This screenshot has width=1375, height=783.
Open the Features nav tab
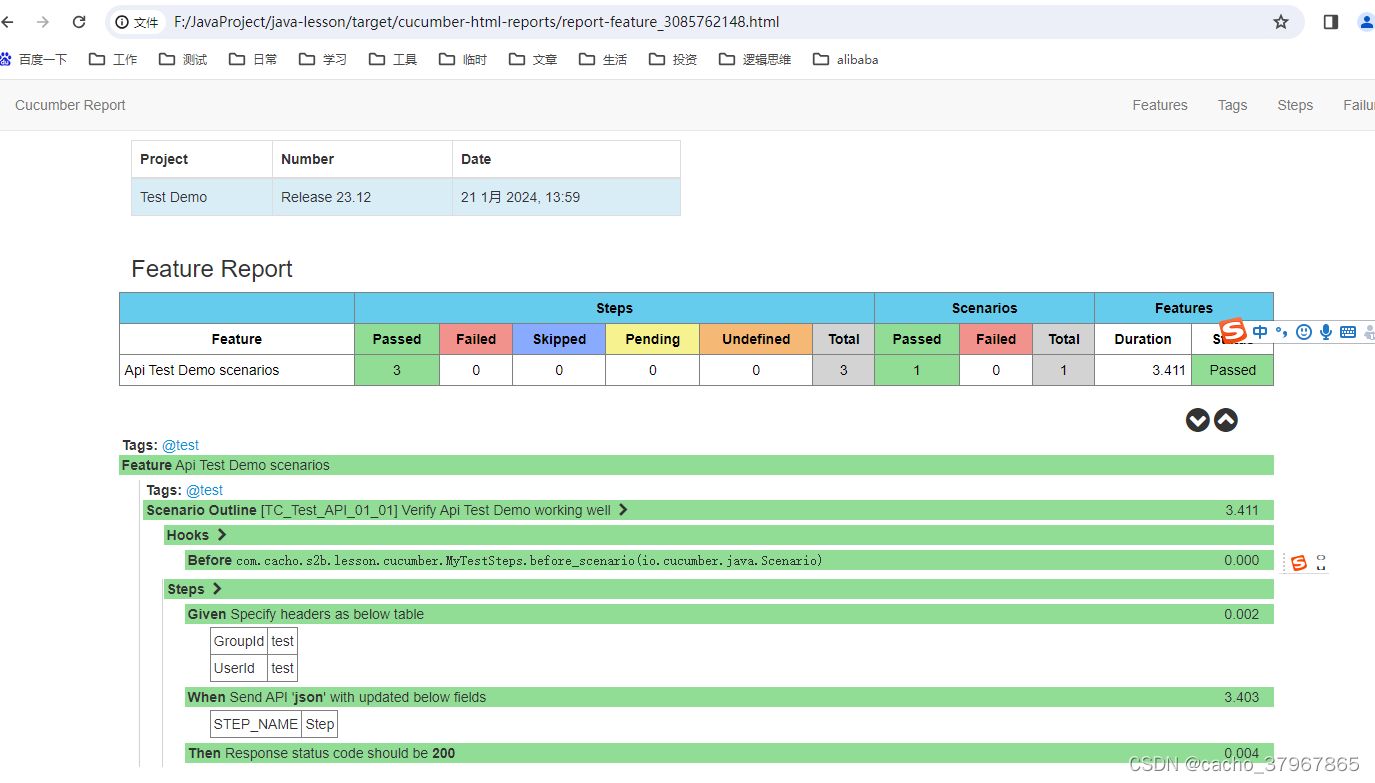(x=1160, y=105)
